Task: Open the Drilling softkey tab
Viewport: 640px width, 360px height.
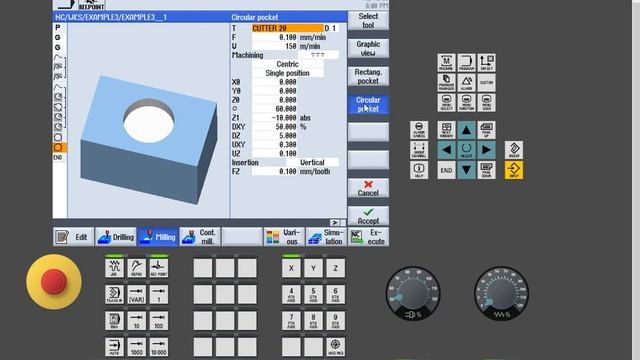Action: [x=116, y=237]
